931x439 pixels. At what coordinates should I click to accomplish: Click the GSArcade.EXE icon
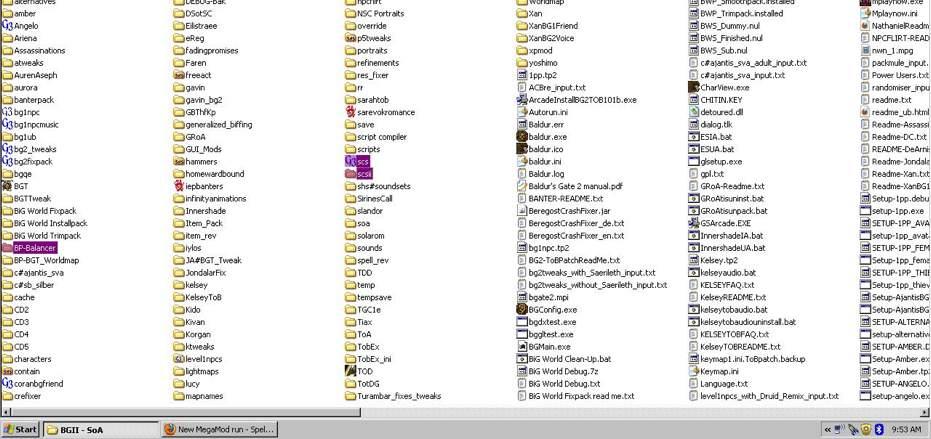click(x=694, y=223)
